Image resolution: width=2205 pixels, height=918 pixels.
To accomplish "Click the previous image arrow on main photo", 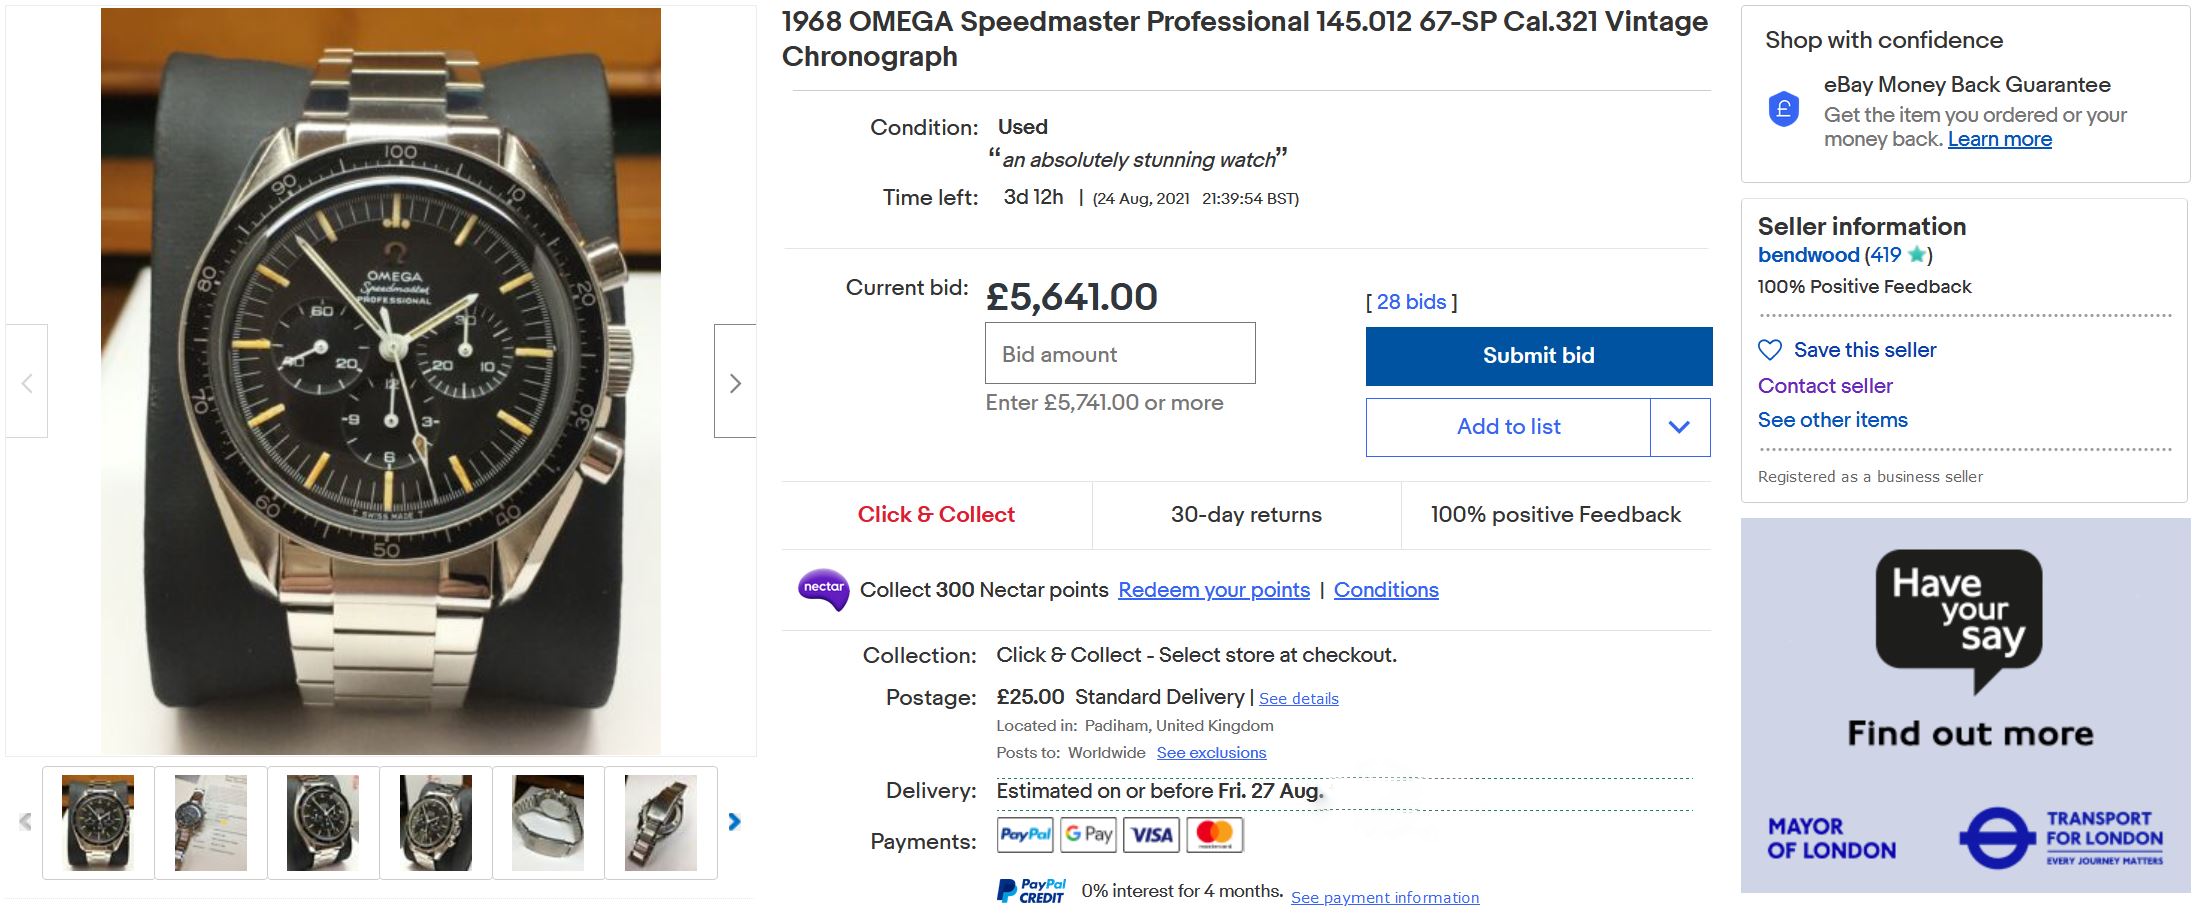I will pyautogui.click(x=27, y=382).
